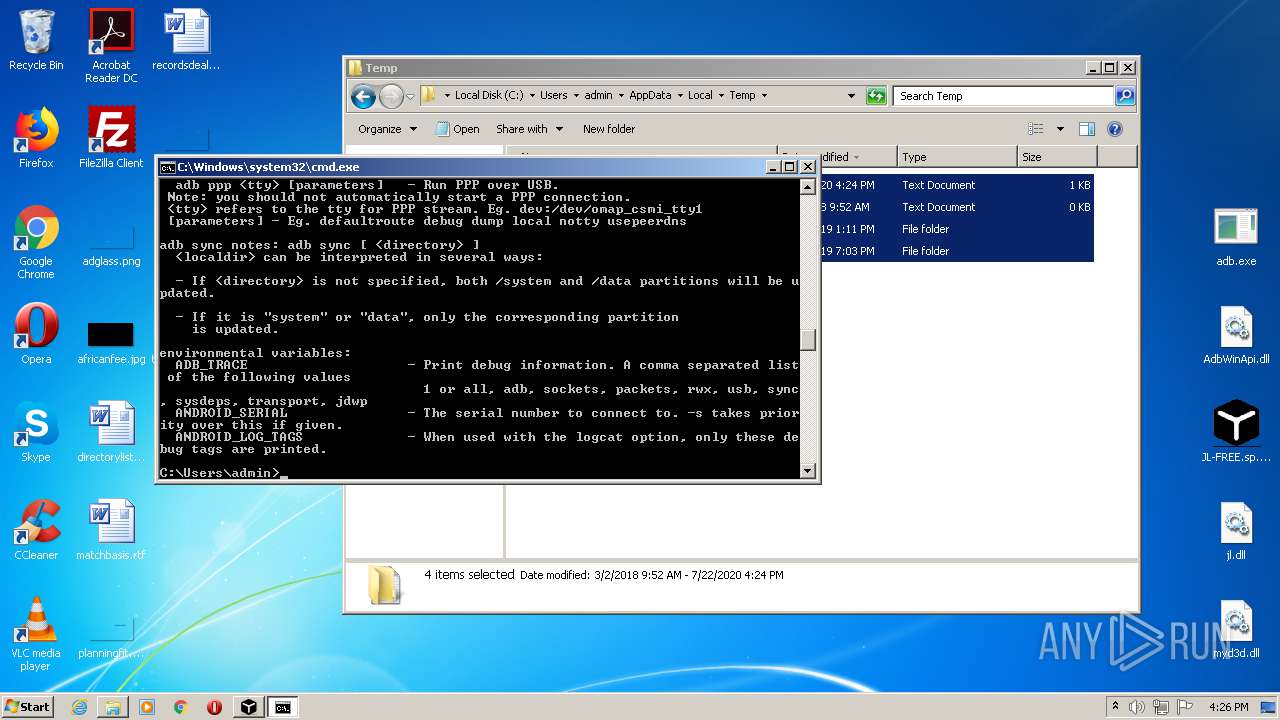The height and width of the screenshot is (720, 1280).
Task: Select VLC media player desktop icon
Action: tap(36, 634)
